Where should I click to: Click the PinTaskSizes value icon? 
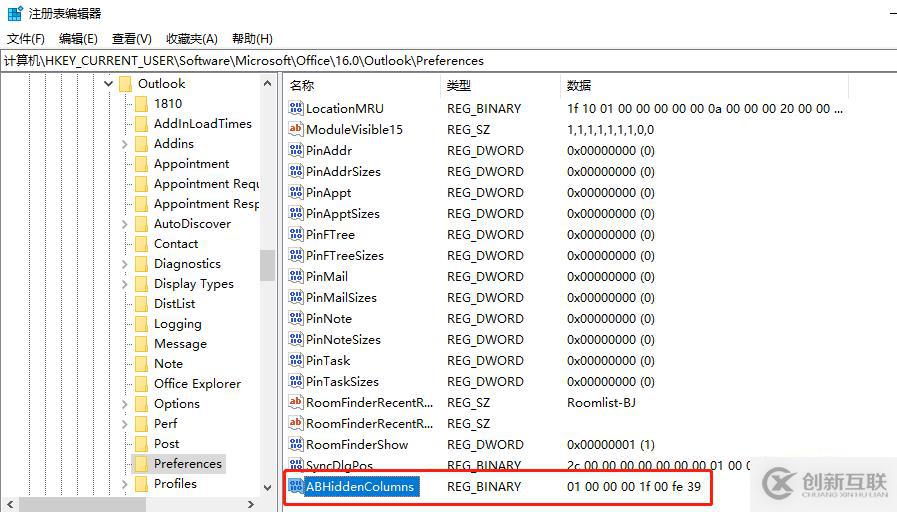click(296, 381)
